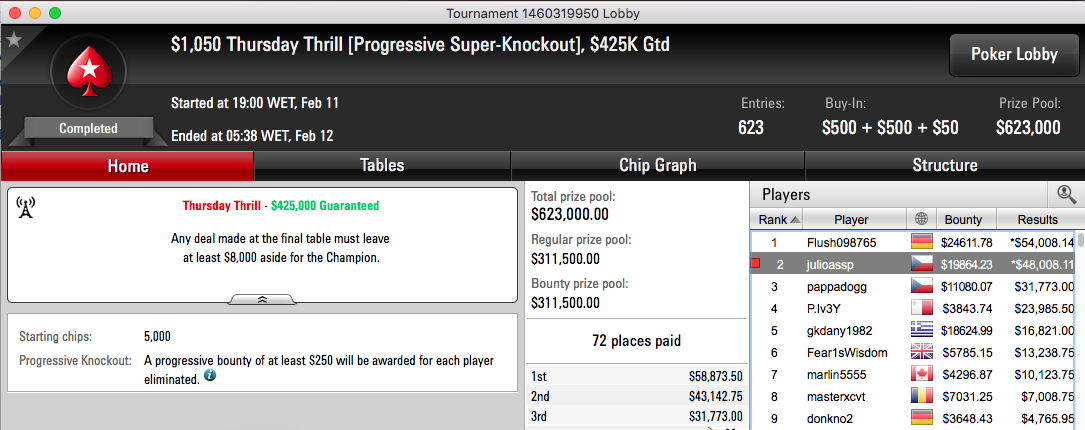Click the Poker Lobby button
The image size is (1085, 430).
pos(1014,55)
